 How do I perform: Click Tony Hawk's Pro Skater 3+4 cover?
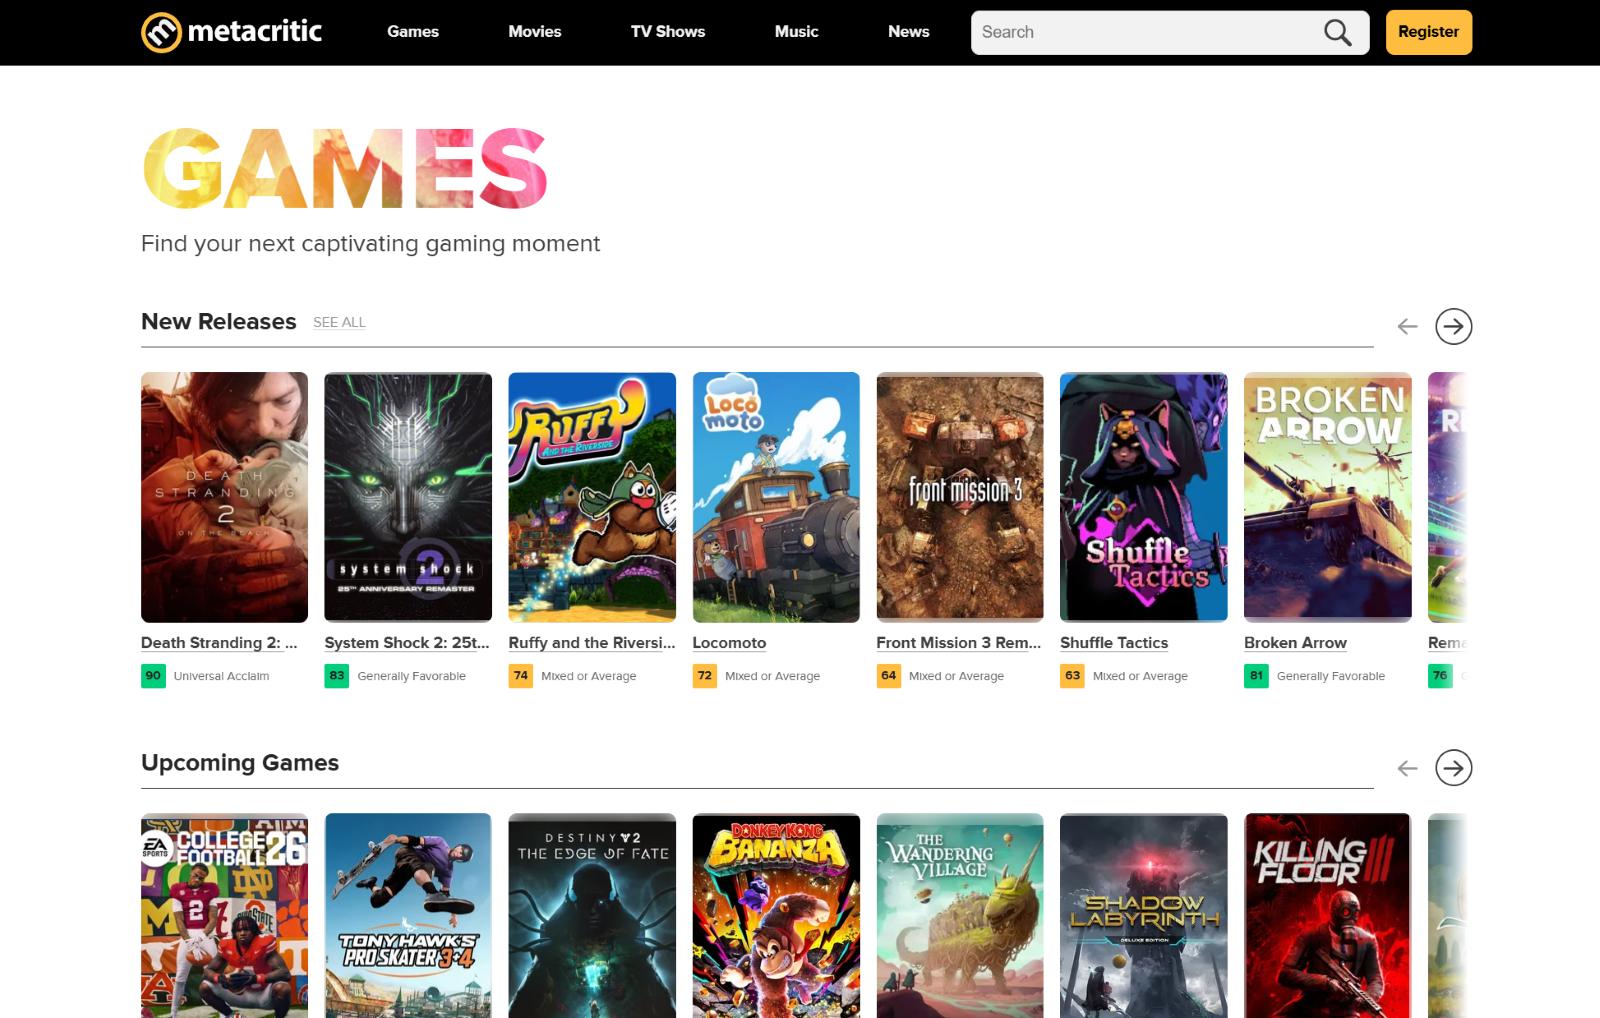tap(408, 916)
